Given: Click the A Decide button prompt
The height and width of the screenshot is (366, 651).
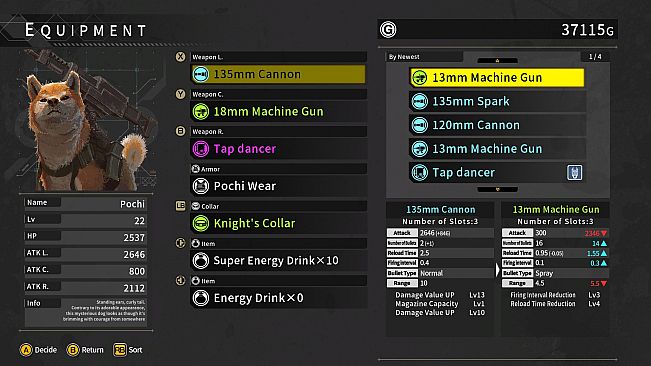Looking at the screenshot, I should pos(39,350).
